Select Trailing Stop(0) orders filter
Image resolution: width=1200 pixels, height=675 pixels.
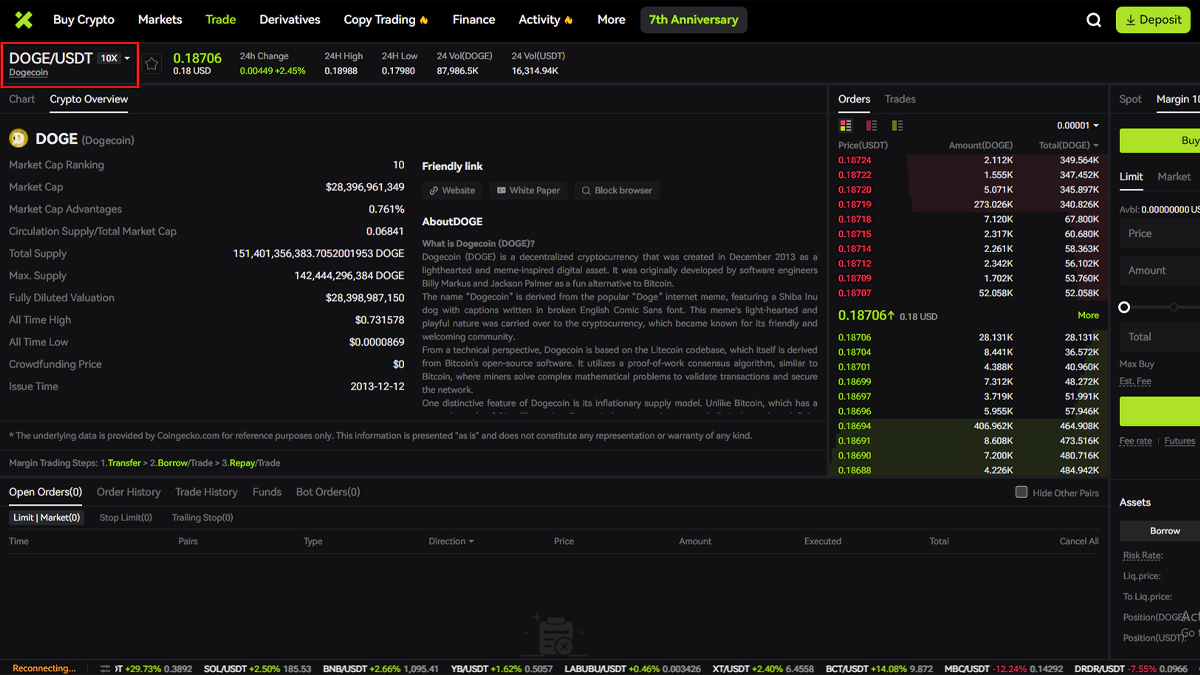click(x=202, y=518)
